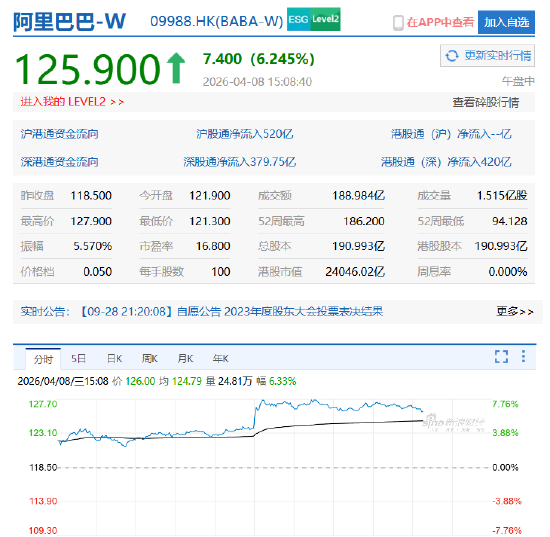Click 市盈率 value 16.800
This screenshot has height=537, width=550.
(213, 246)
